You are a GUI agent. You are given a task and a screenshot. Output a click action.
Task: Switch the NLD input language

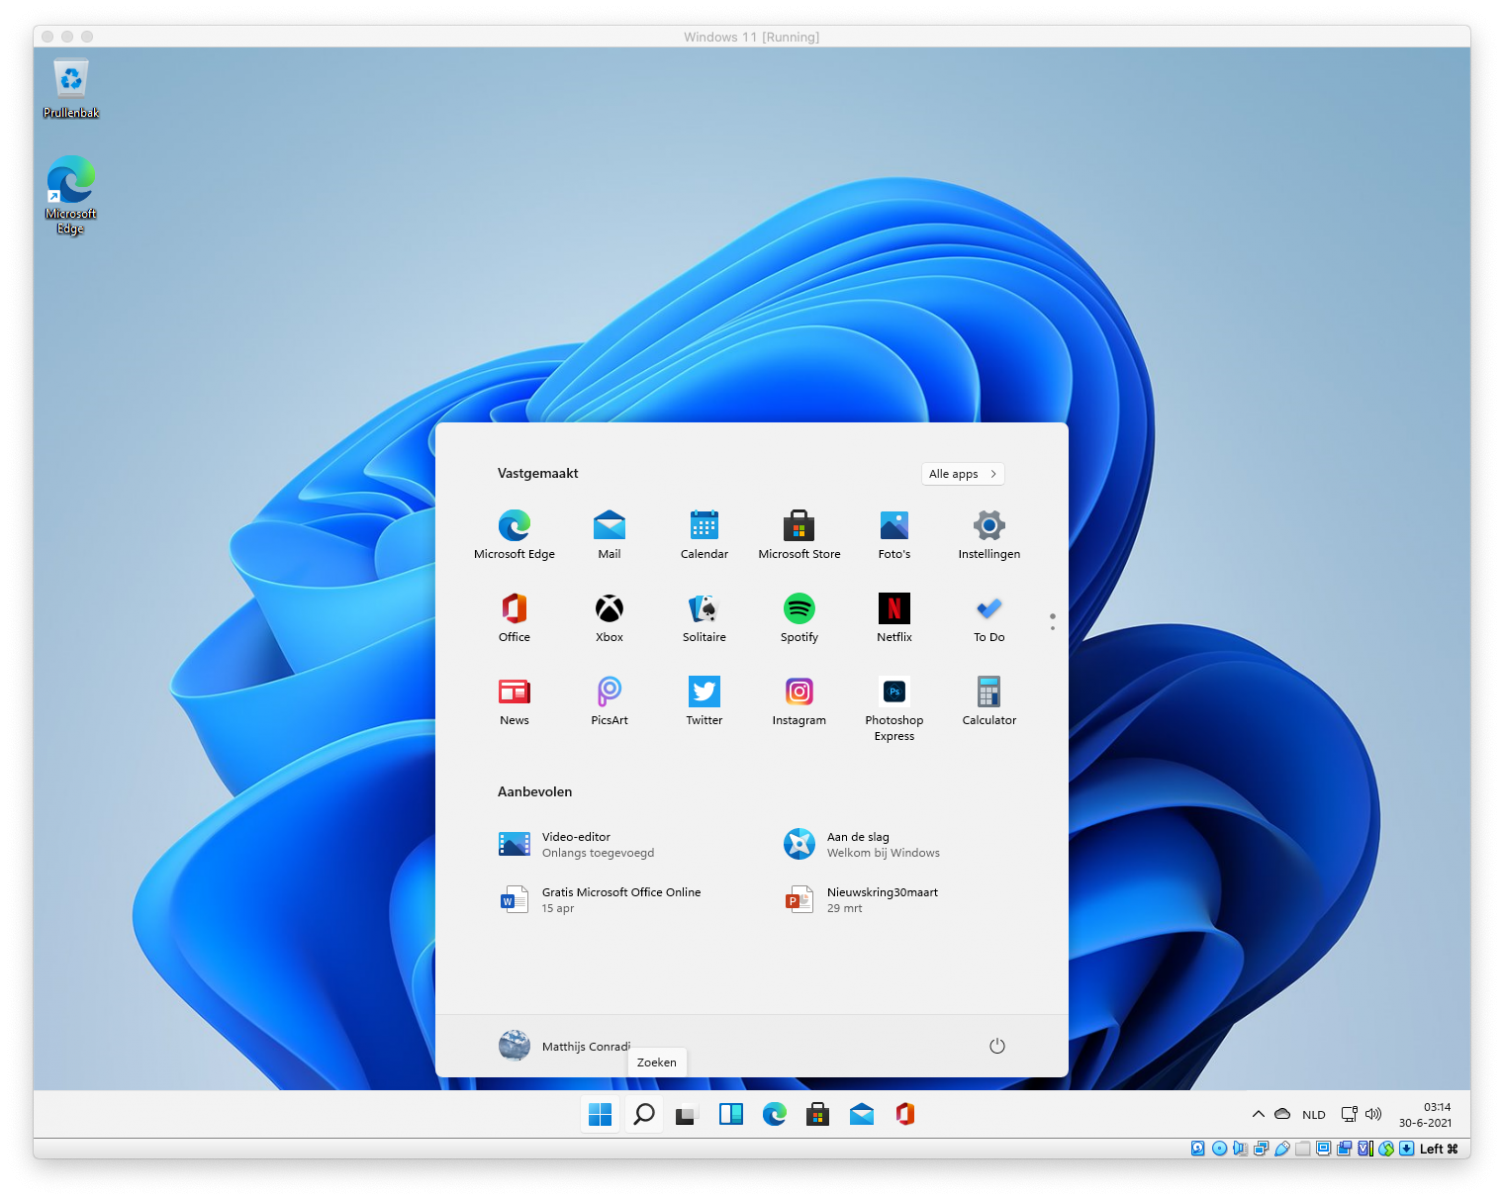tap(1313, 1115)
